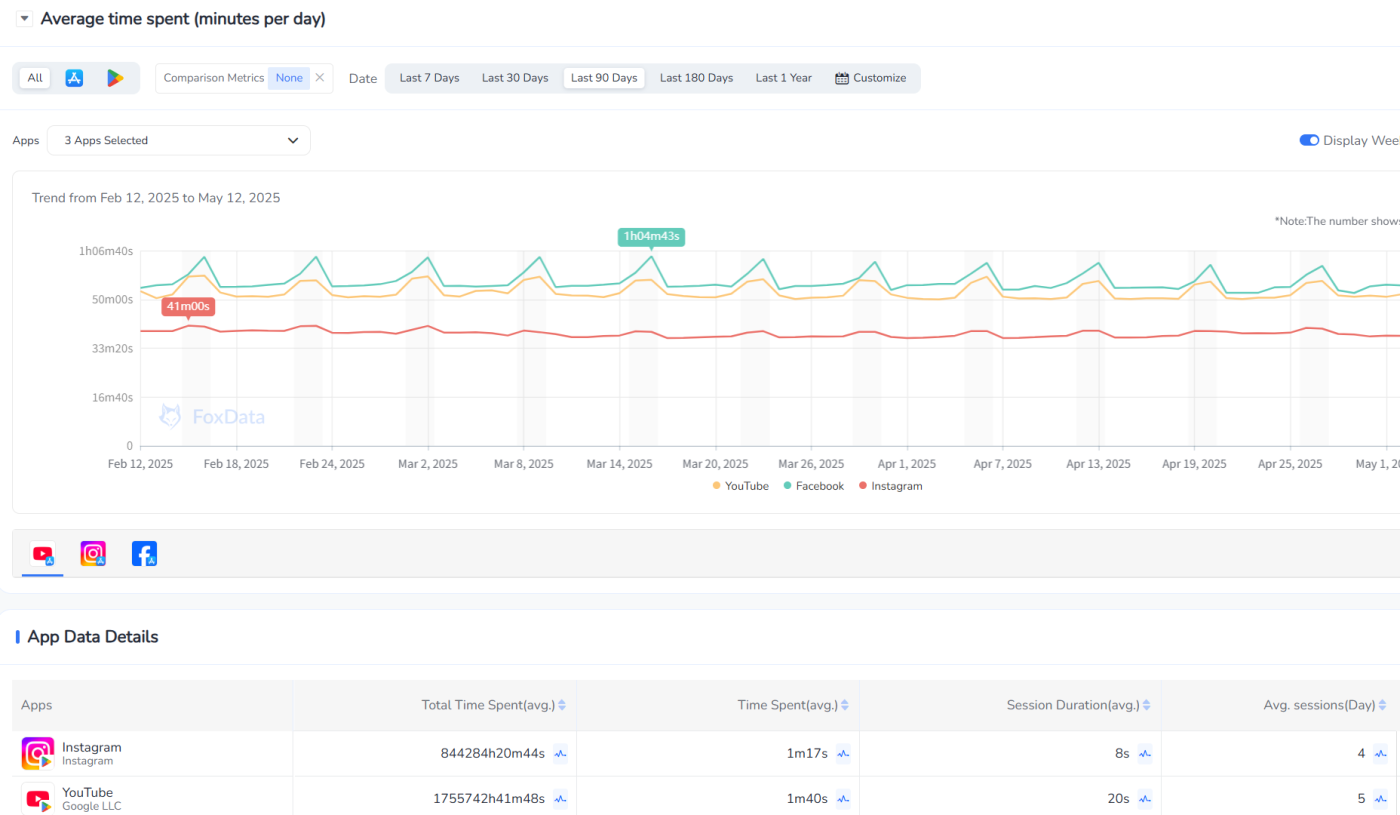Choose the Last 90 Days range
The image size is (1400, 815).
[x=604, y=78]
